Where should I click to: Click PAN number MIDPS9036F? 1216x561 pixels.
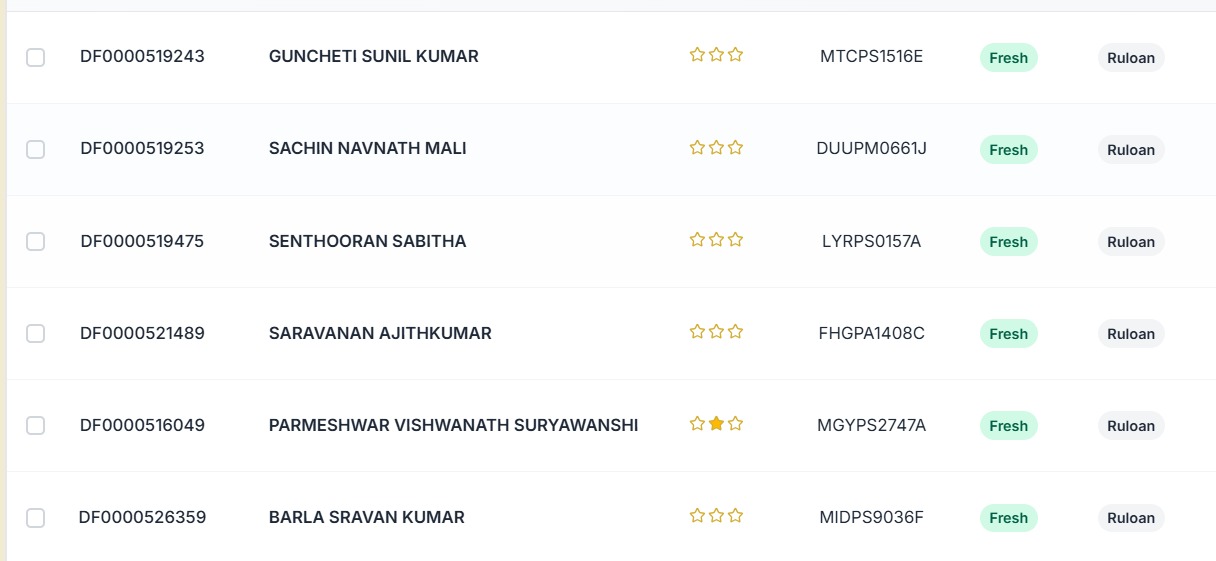click(871, 517)
